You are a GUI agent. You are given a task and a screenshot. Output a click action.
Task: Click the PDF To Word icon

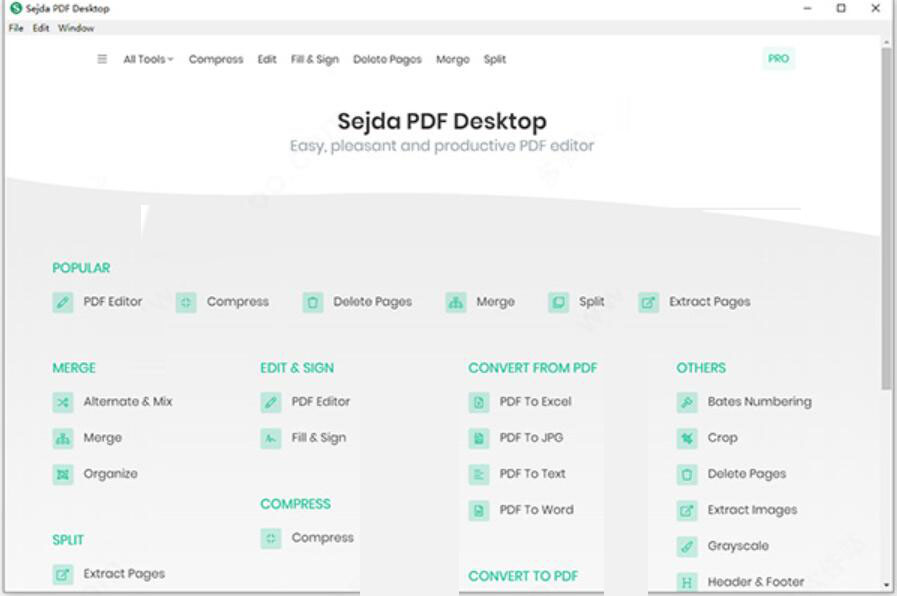[479, 510]
